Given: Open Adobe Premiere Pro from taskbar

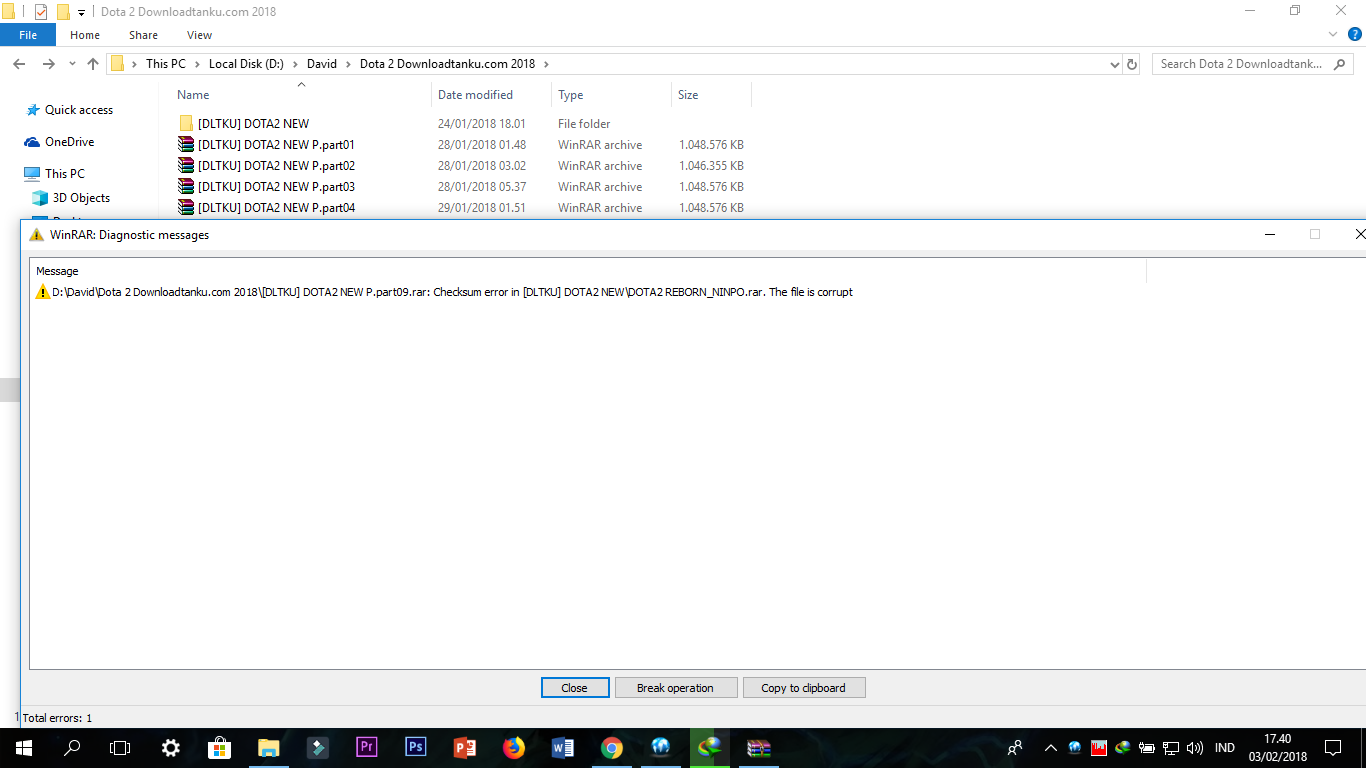Looking at the screenshot, I should [367, 748].
